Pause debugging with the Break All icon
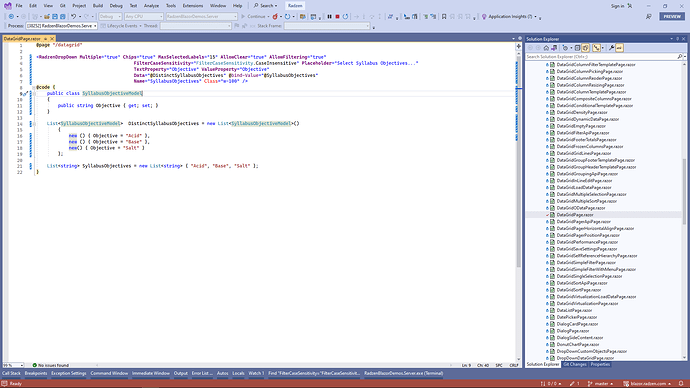Viewport: 690px width, 388px height. 329,17
